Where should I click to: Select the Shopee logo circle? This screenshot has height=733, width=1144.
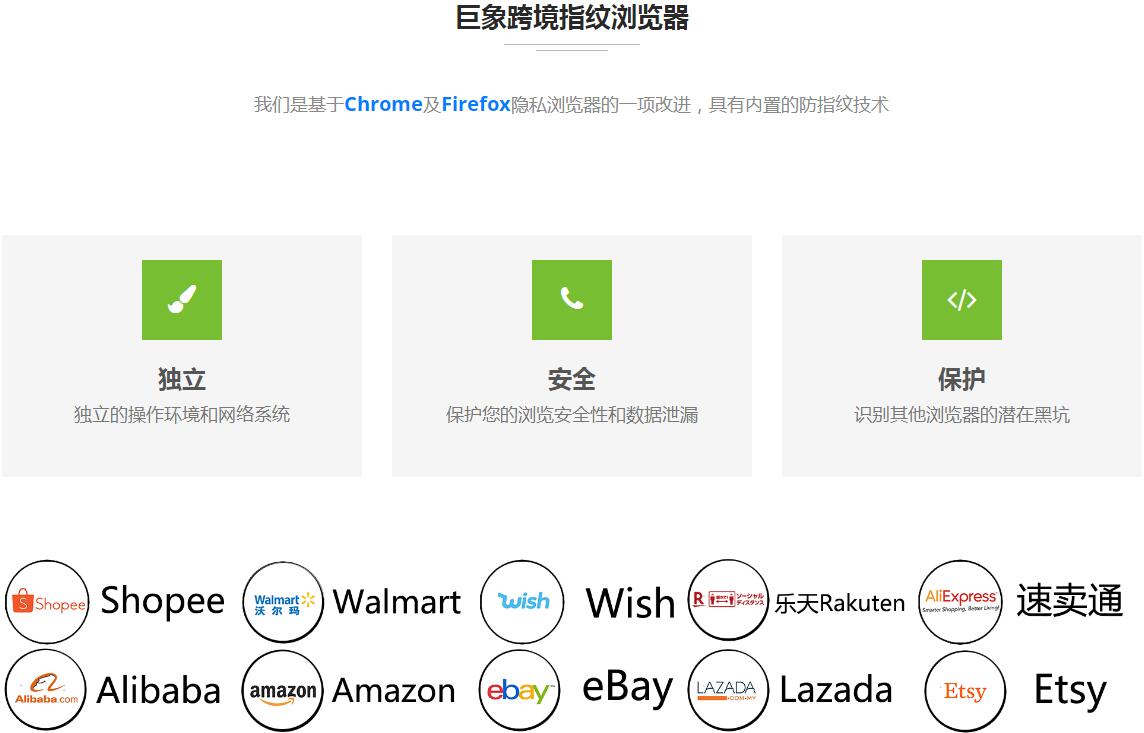click(x=47, y=602)
